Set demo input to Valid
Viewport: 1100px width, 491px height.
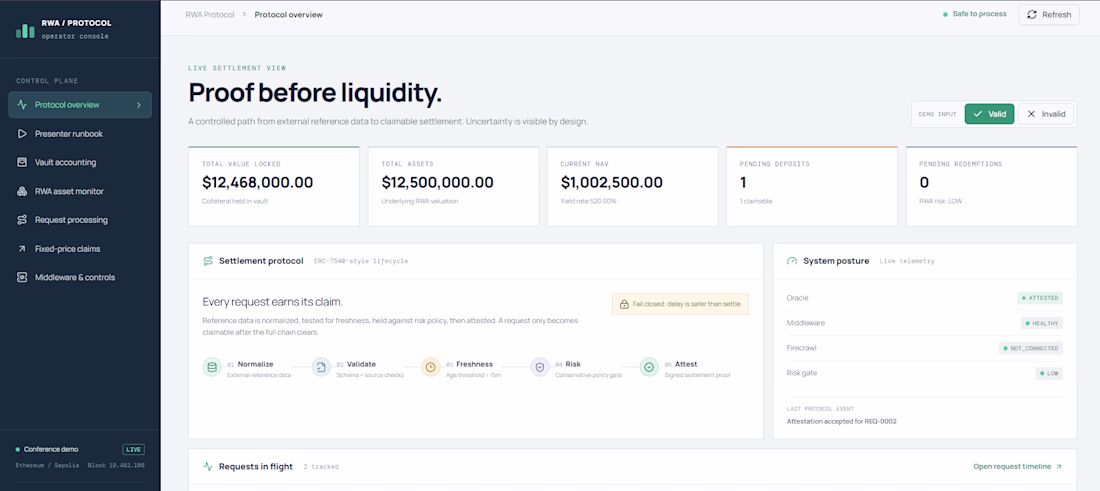[x=989, y=114]
